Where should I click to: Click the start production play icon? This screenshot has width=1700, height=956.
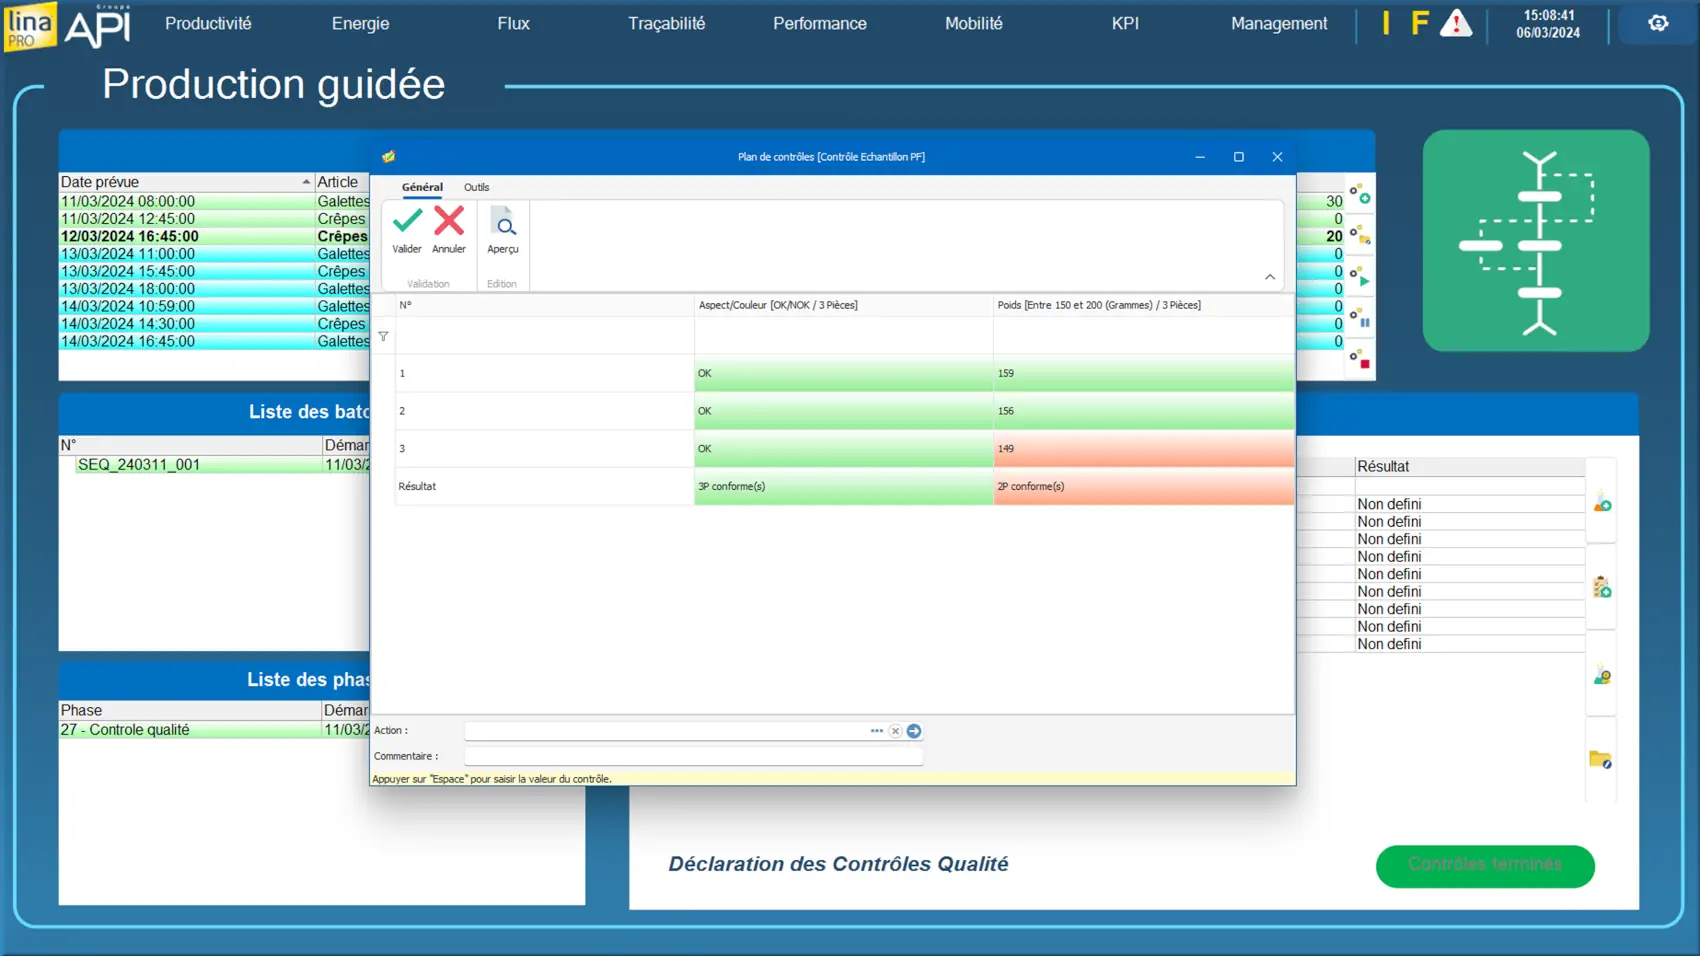[x=1360, y=277]
